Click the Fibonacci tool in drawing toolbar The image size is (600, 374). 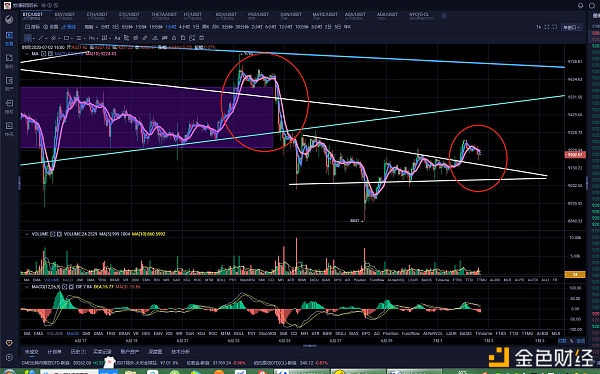[x=91, y=38]
